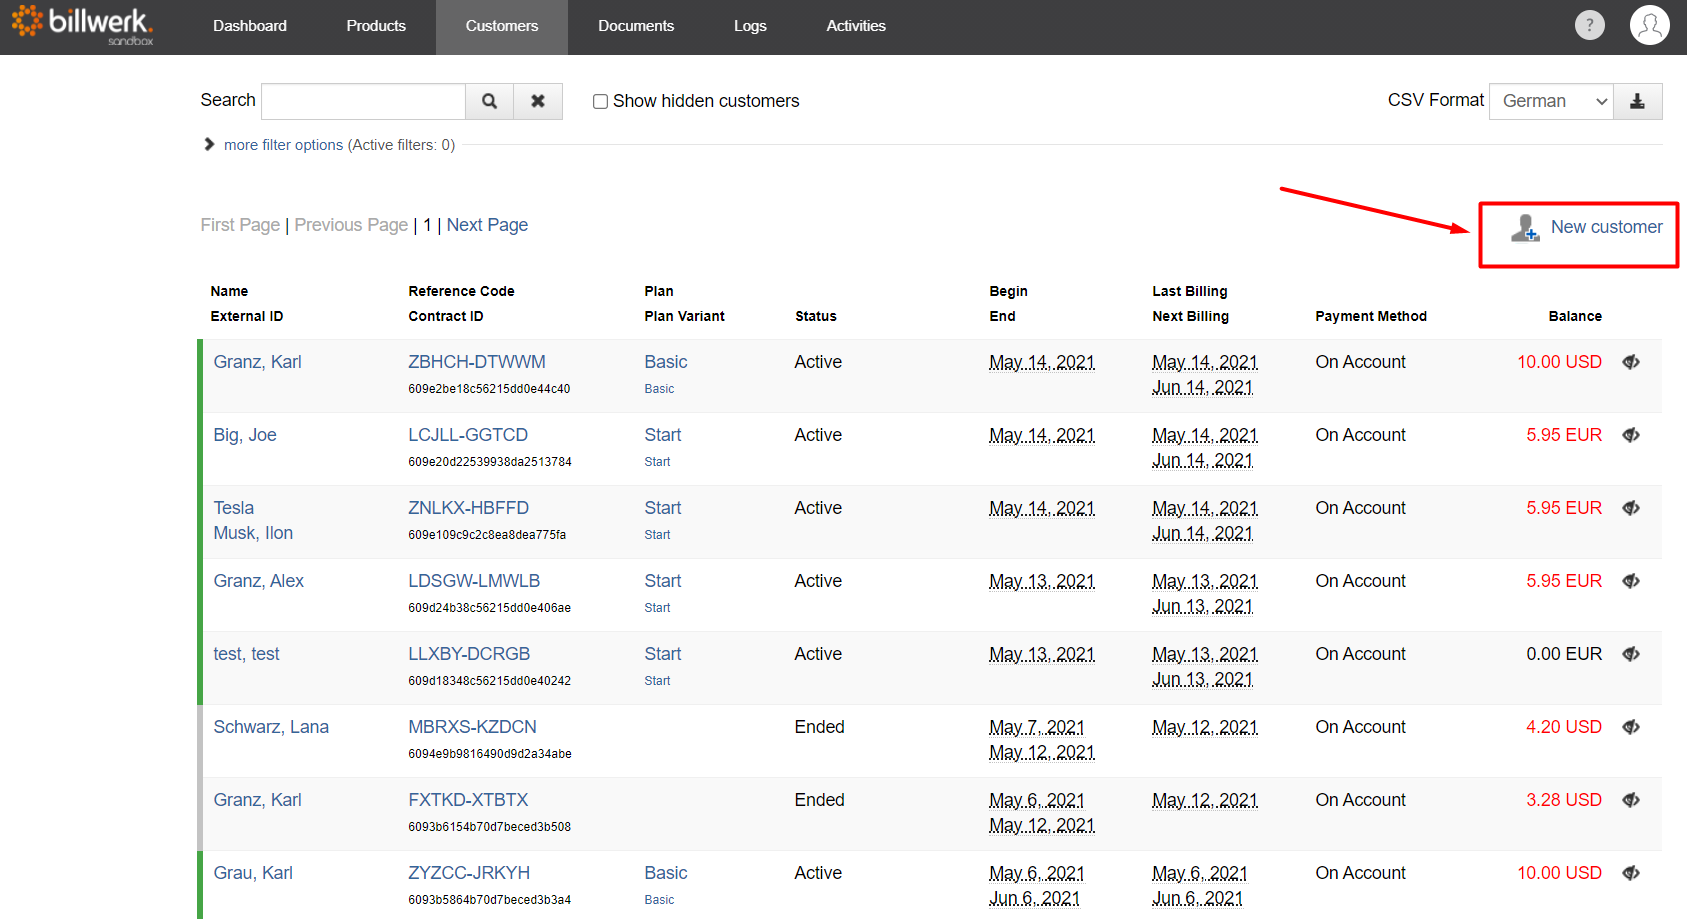The width and height of the screenshot is (1687, 919).
Task: Click the action icon in test, test row
Action: click(1631, 654)
